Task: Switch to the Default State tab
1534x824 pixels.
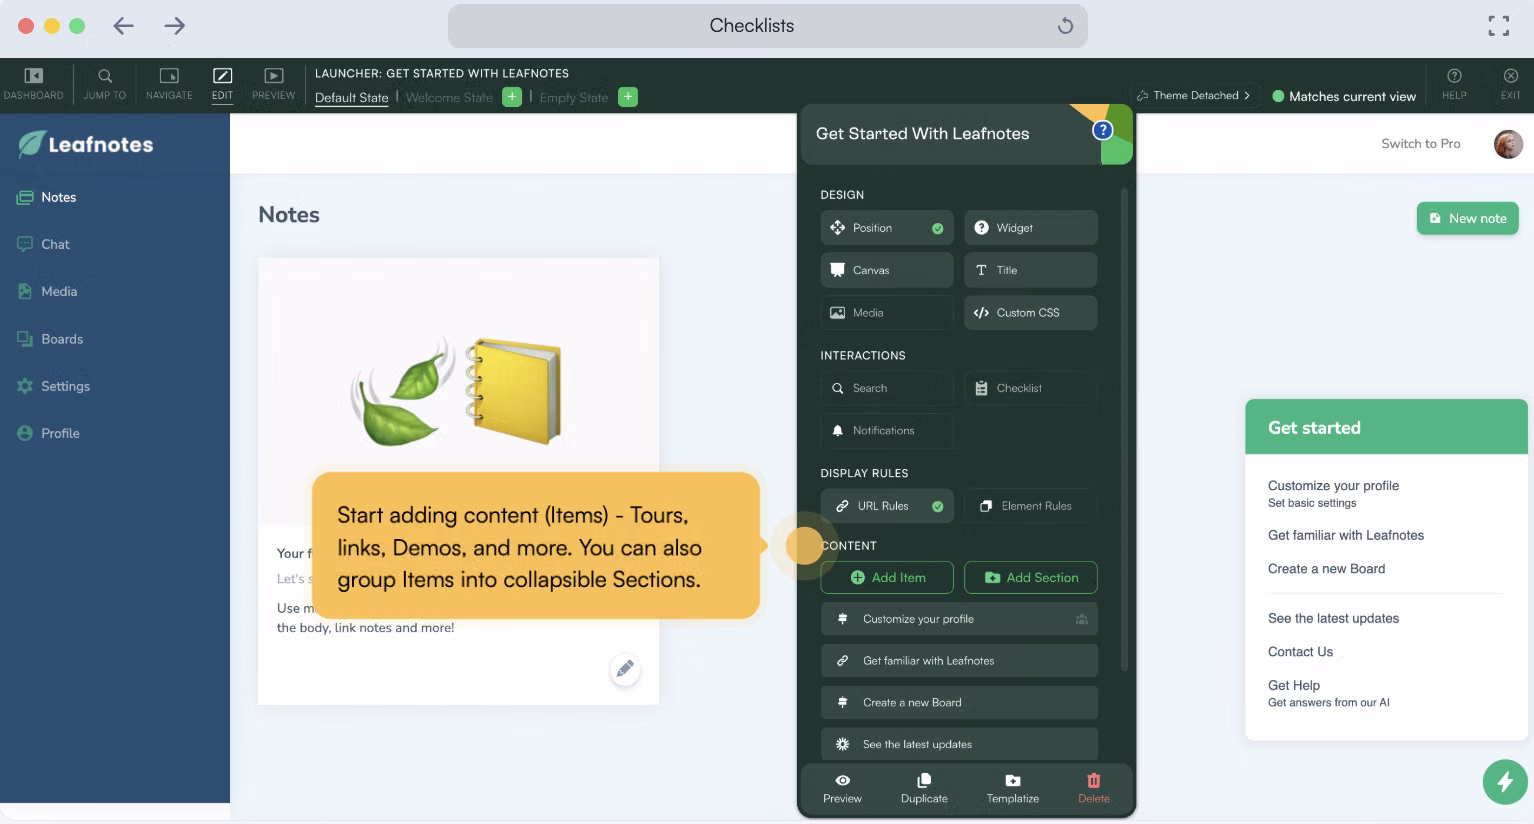Action: (351, 98)
